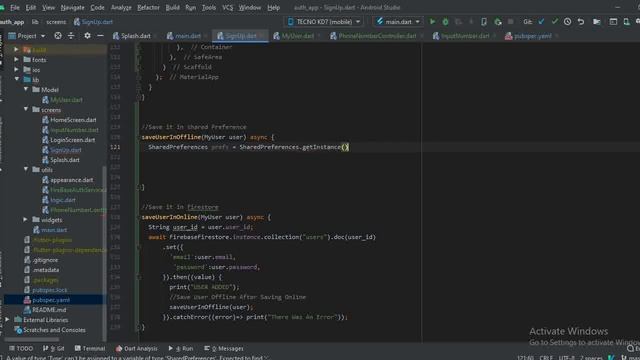This screenshot has height=360, width=640.
Task: Switch to PhoneNumberController.dart tab
Action: tap(373, 36)
